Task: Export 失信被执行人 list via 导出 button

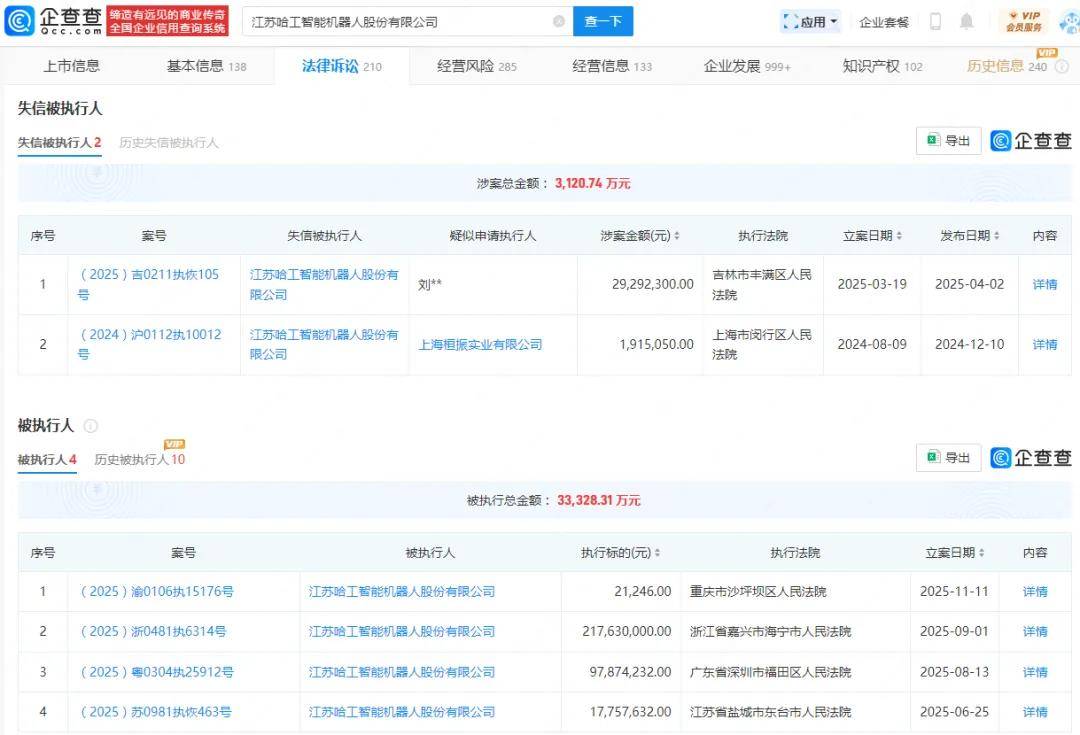Action: pyautogui.click(x=948, y=141)
